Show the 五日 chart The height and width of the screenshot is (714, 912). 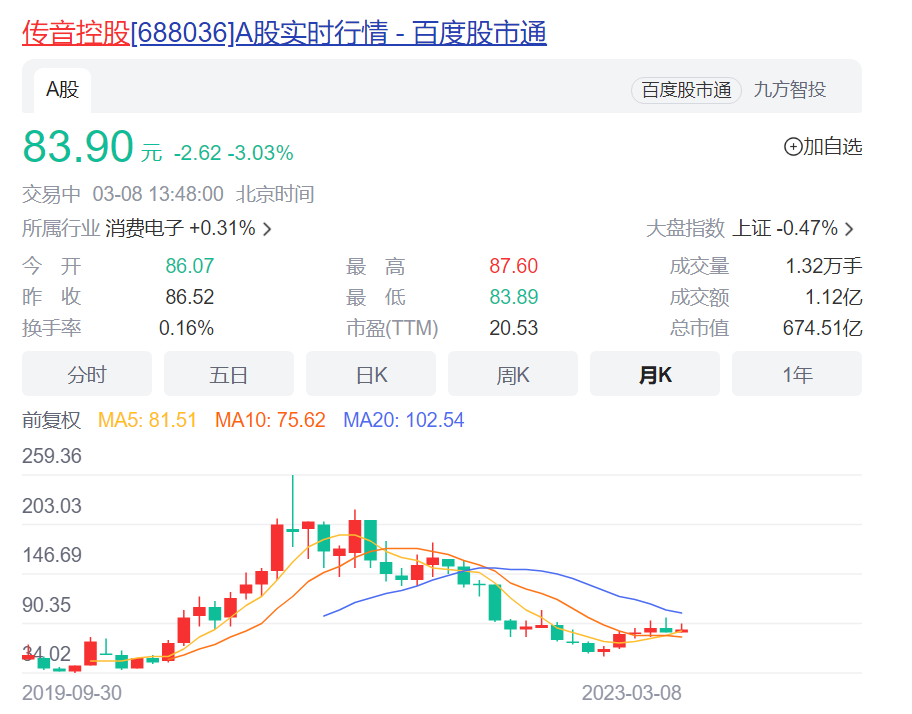tap(229, 375)
